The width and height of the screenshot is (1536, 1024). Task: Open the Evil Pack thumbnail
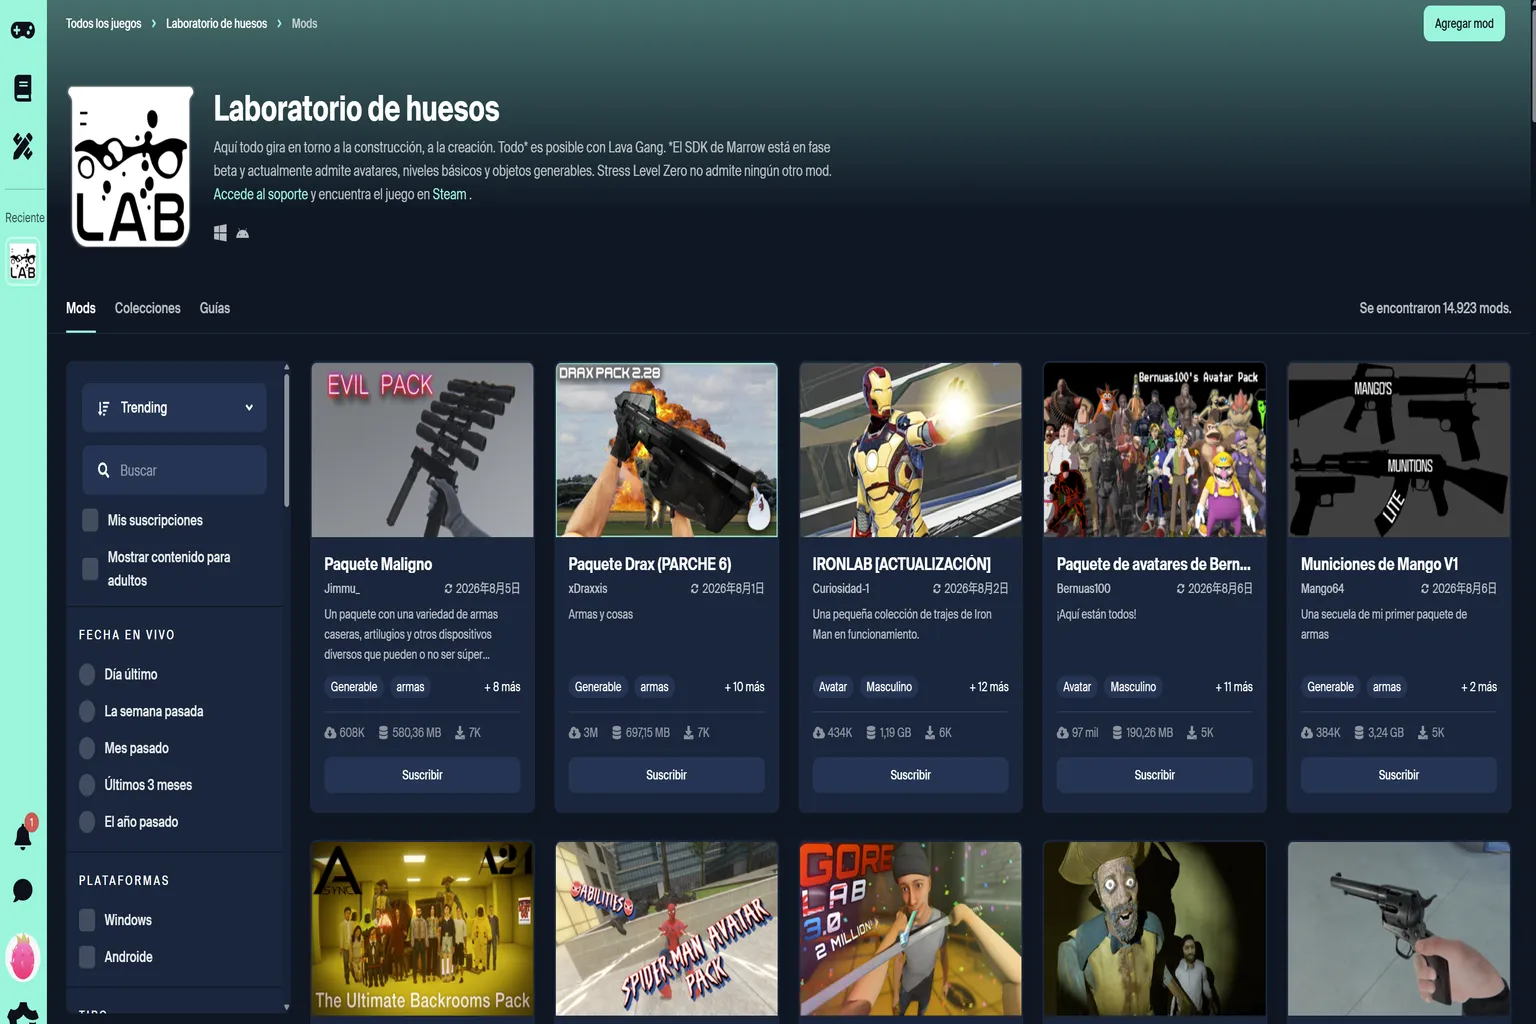pyautogui.click(x=422, y=450)
